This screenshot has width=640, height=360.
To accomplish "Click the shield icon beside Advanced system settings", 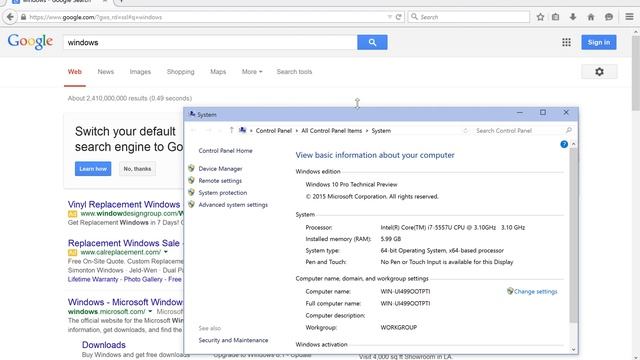I will (x=191, y=204).
